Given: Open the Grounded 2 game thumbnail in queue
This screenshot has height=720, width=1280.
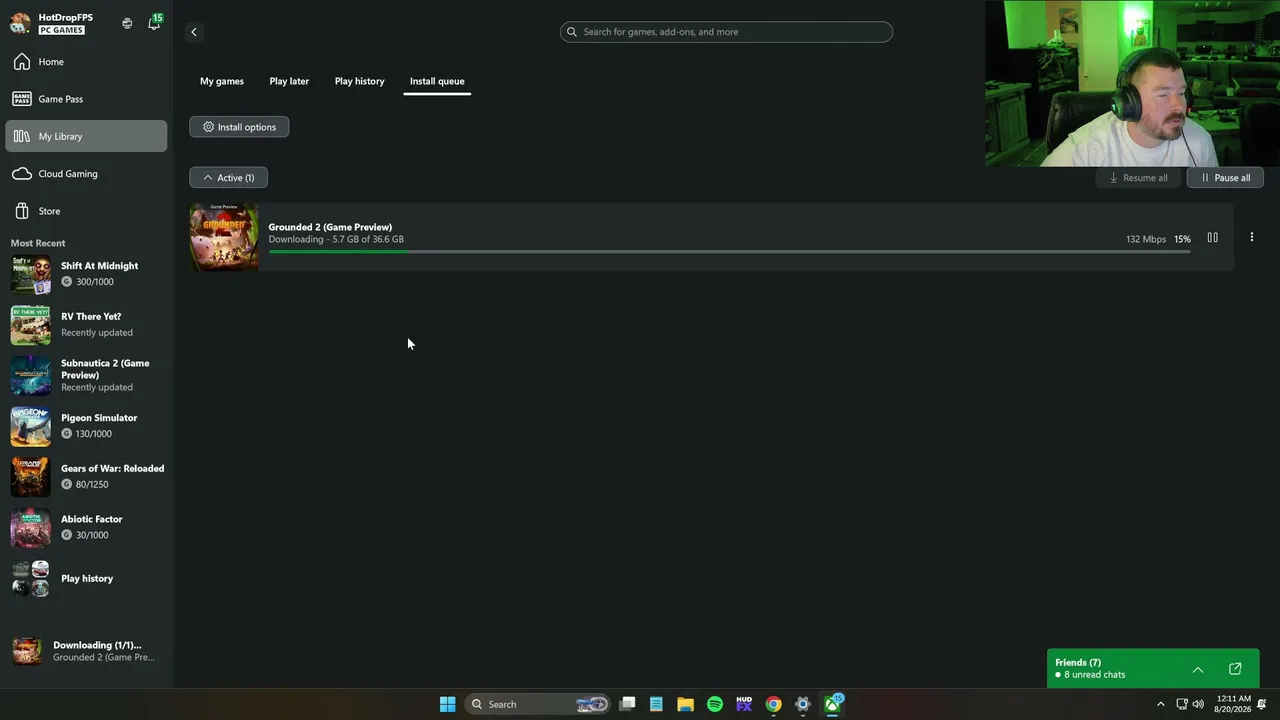Looking at the screenshot, I should (x=224, y=237).
